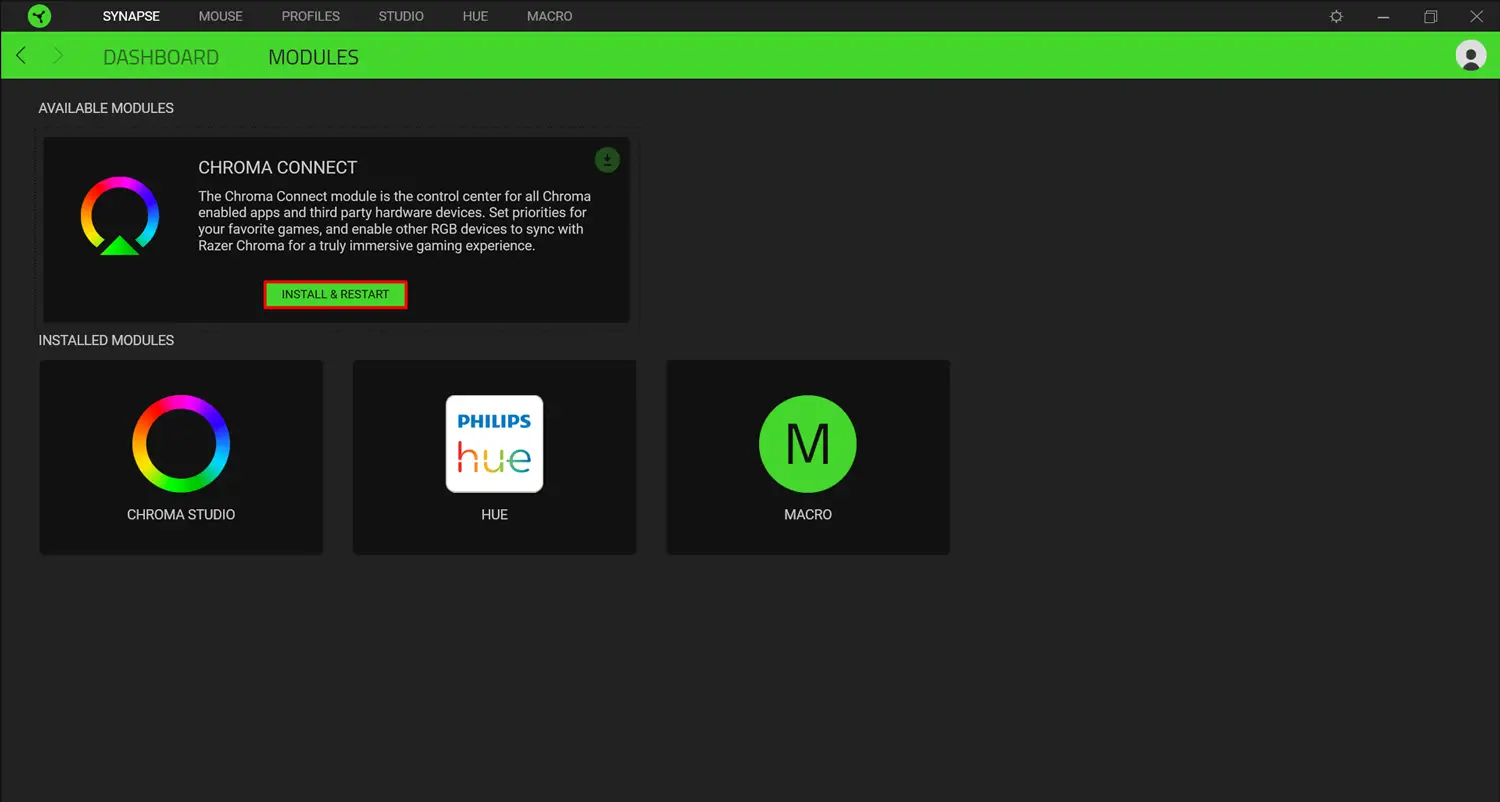Open the PROFILES tab

click(310, 16)
